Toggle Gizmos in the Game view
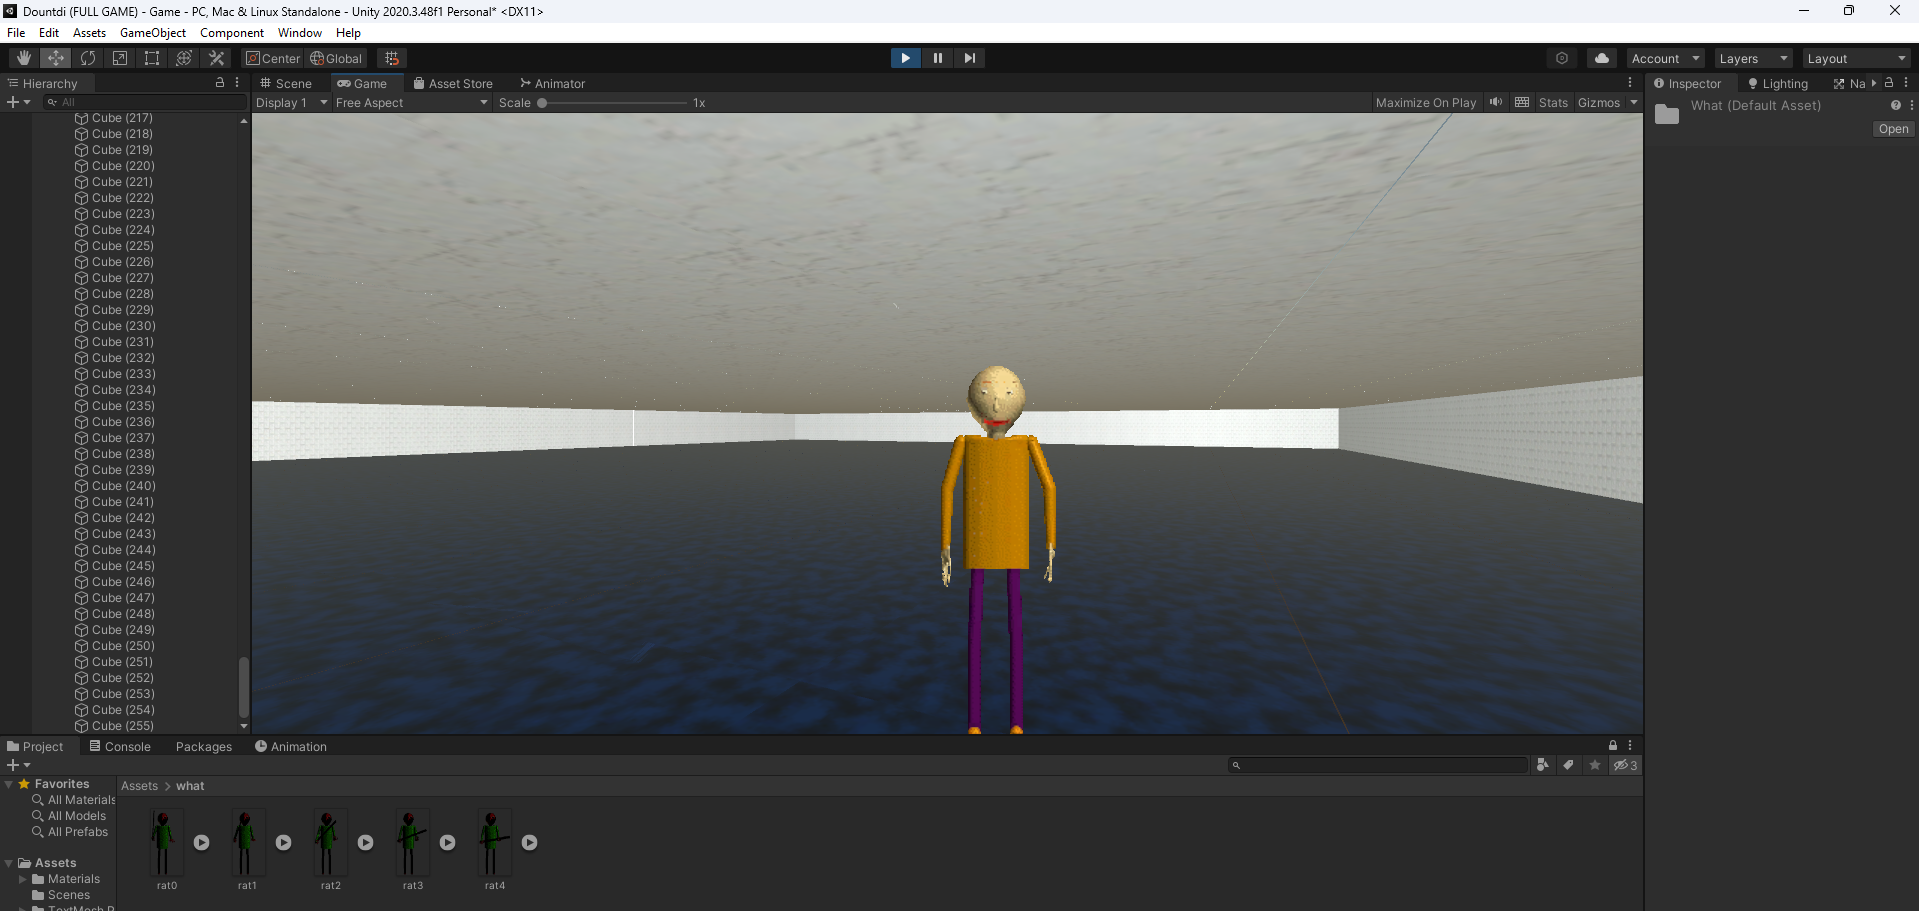 [x=1599, y=102]
